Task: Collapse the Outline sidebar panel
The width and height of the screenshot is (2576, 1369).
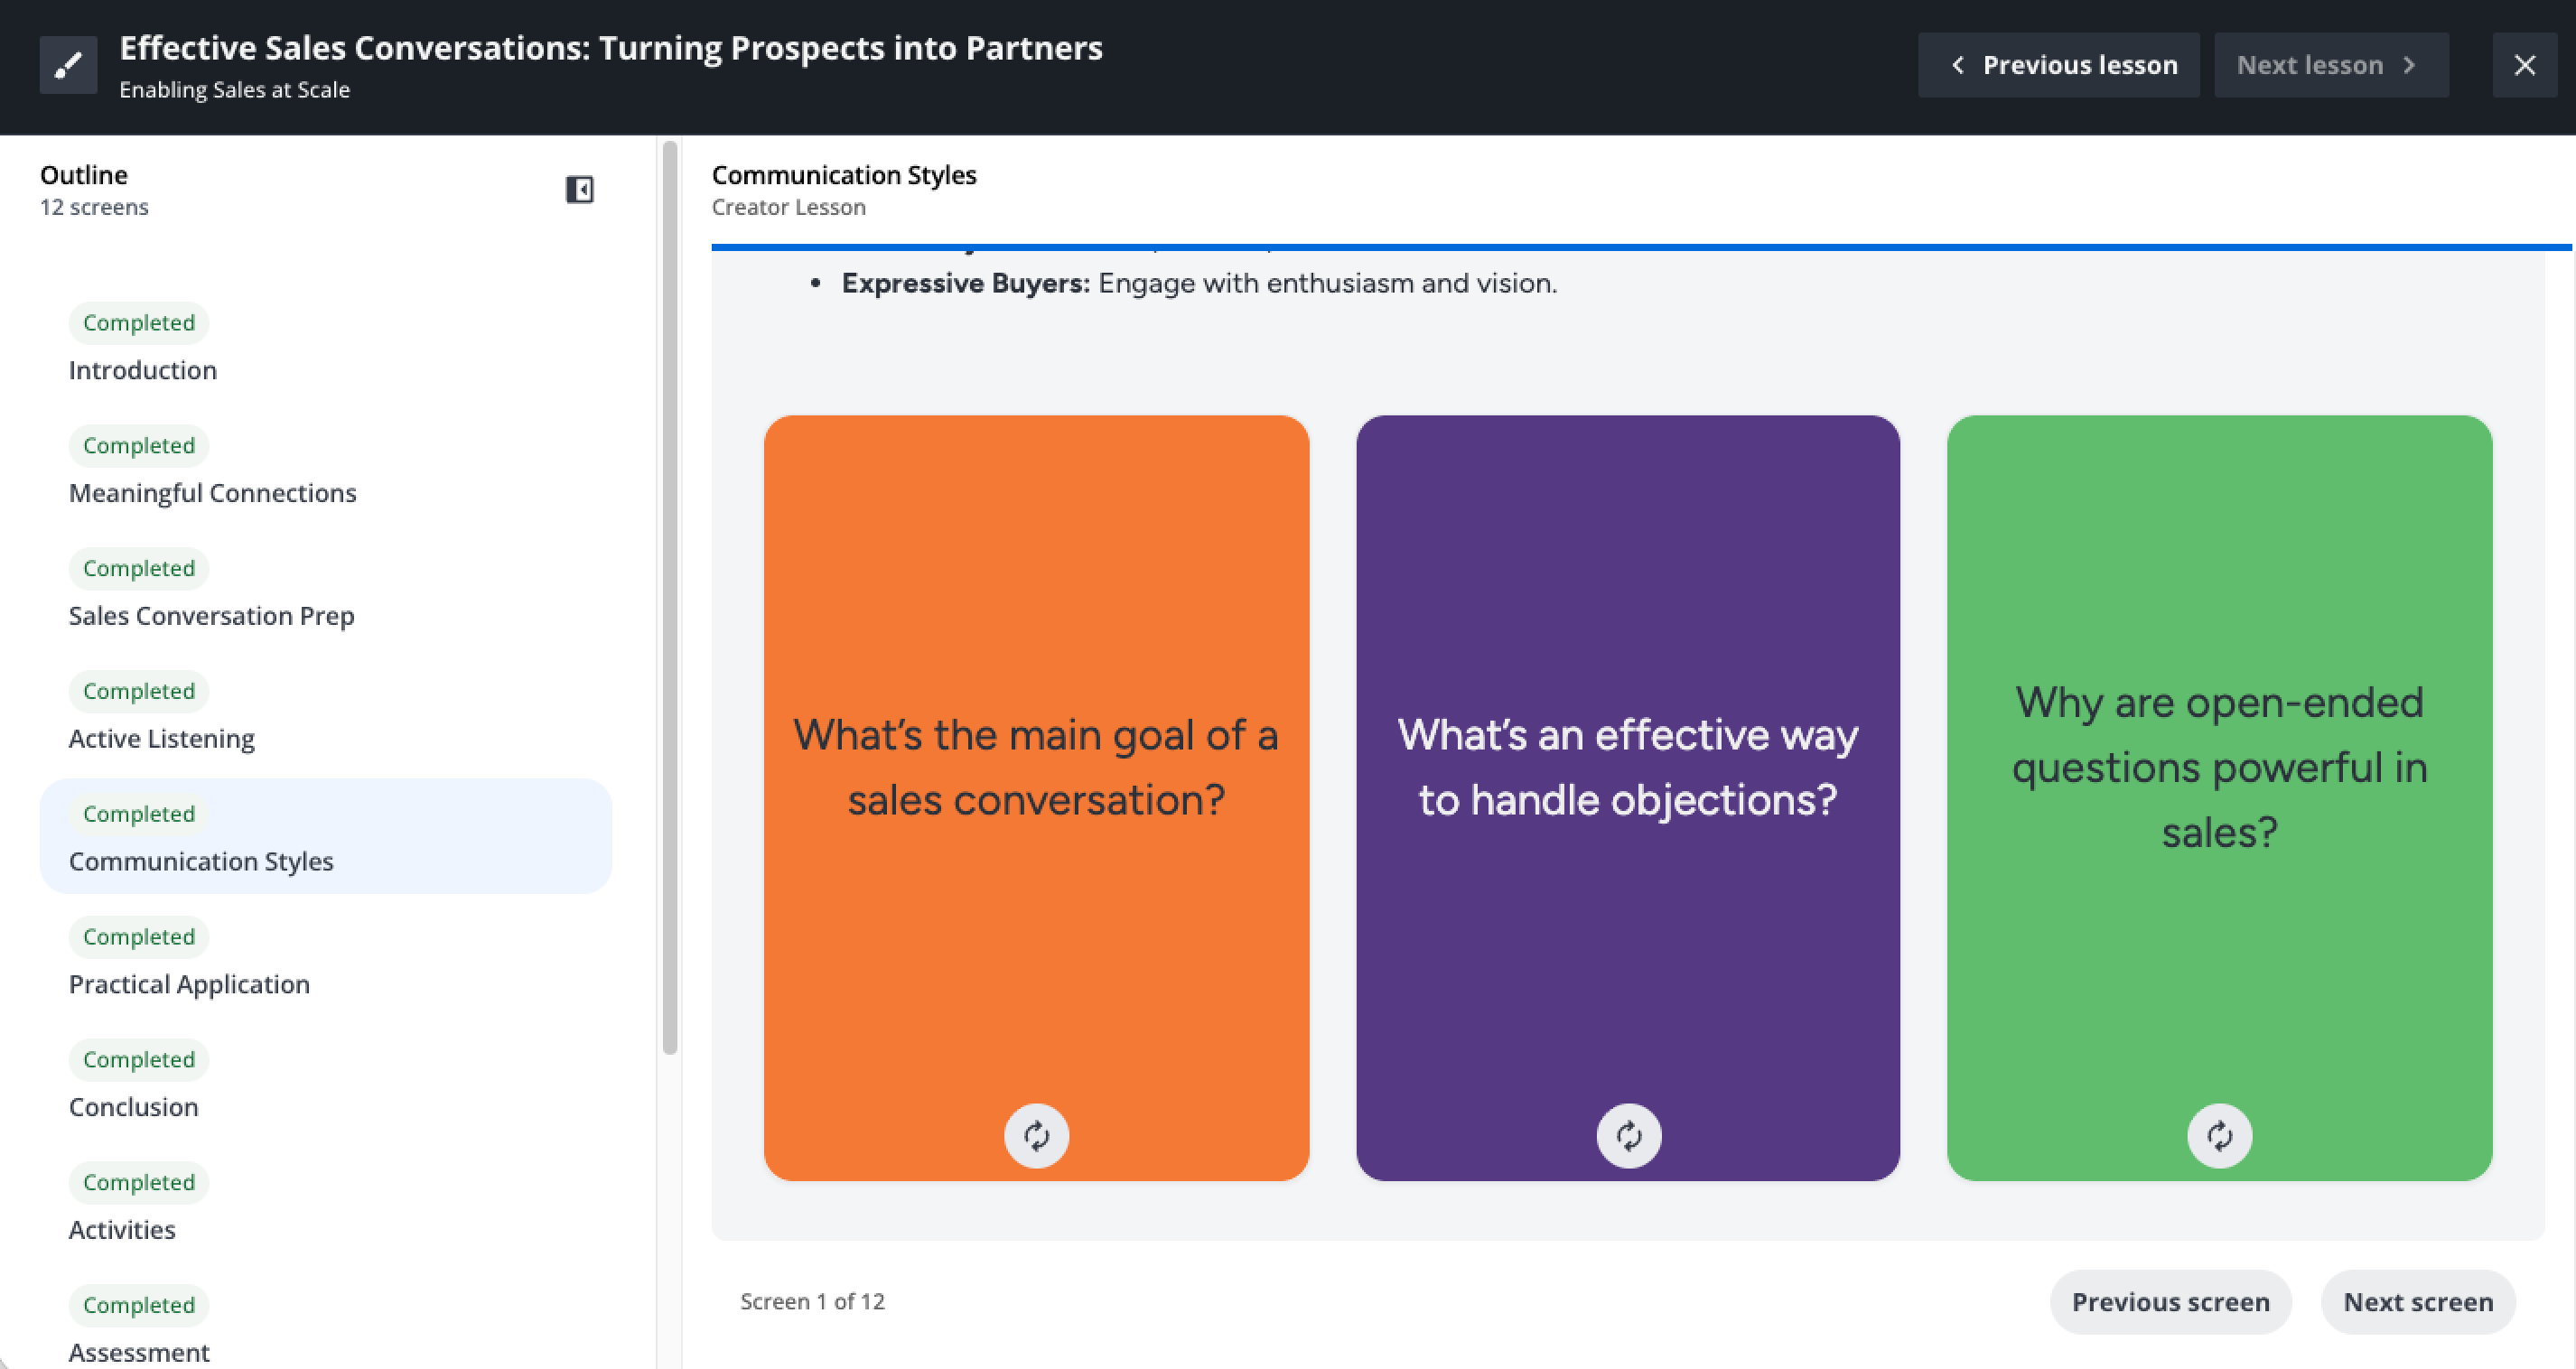Action: tap(579, 189)
